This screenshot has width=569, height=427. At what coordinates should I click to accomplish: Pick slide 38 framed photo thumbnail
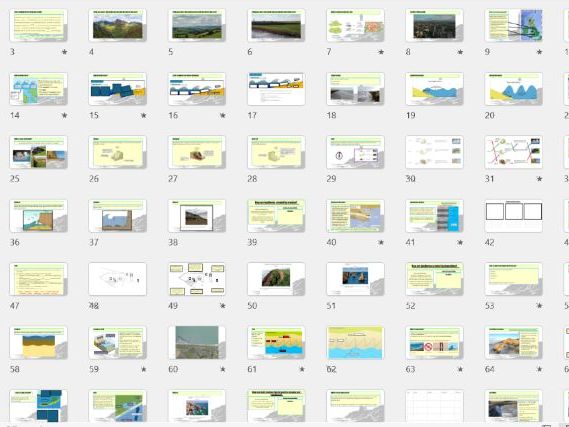pyautogui.click(x=197, y=216)
